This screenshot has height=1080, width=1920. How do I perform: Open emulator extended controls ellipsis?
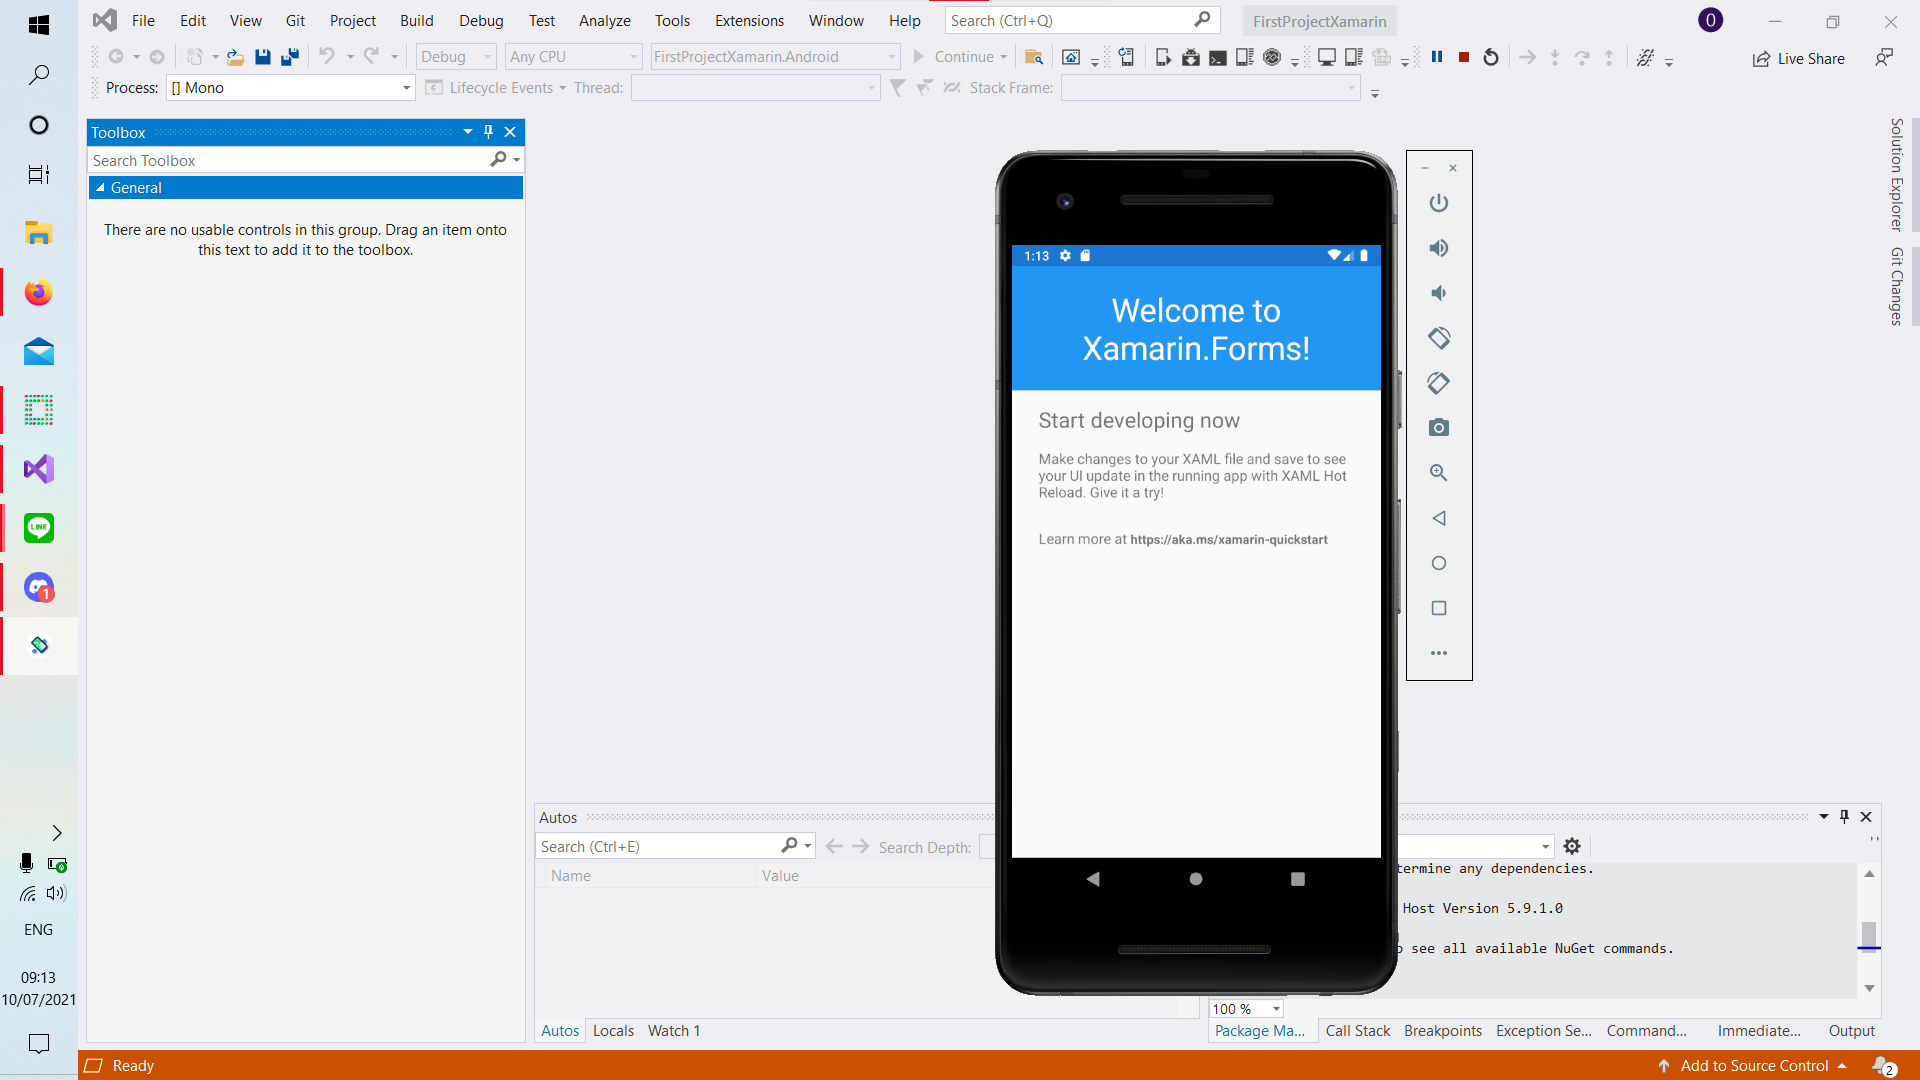click(1438, 653)
